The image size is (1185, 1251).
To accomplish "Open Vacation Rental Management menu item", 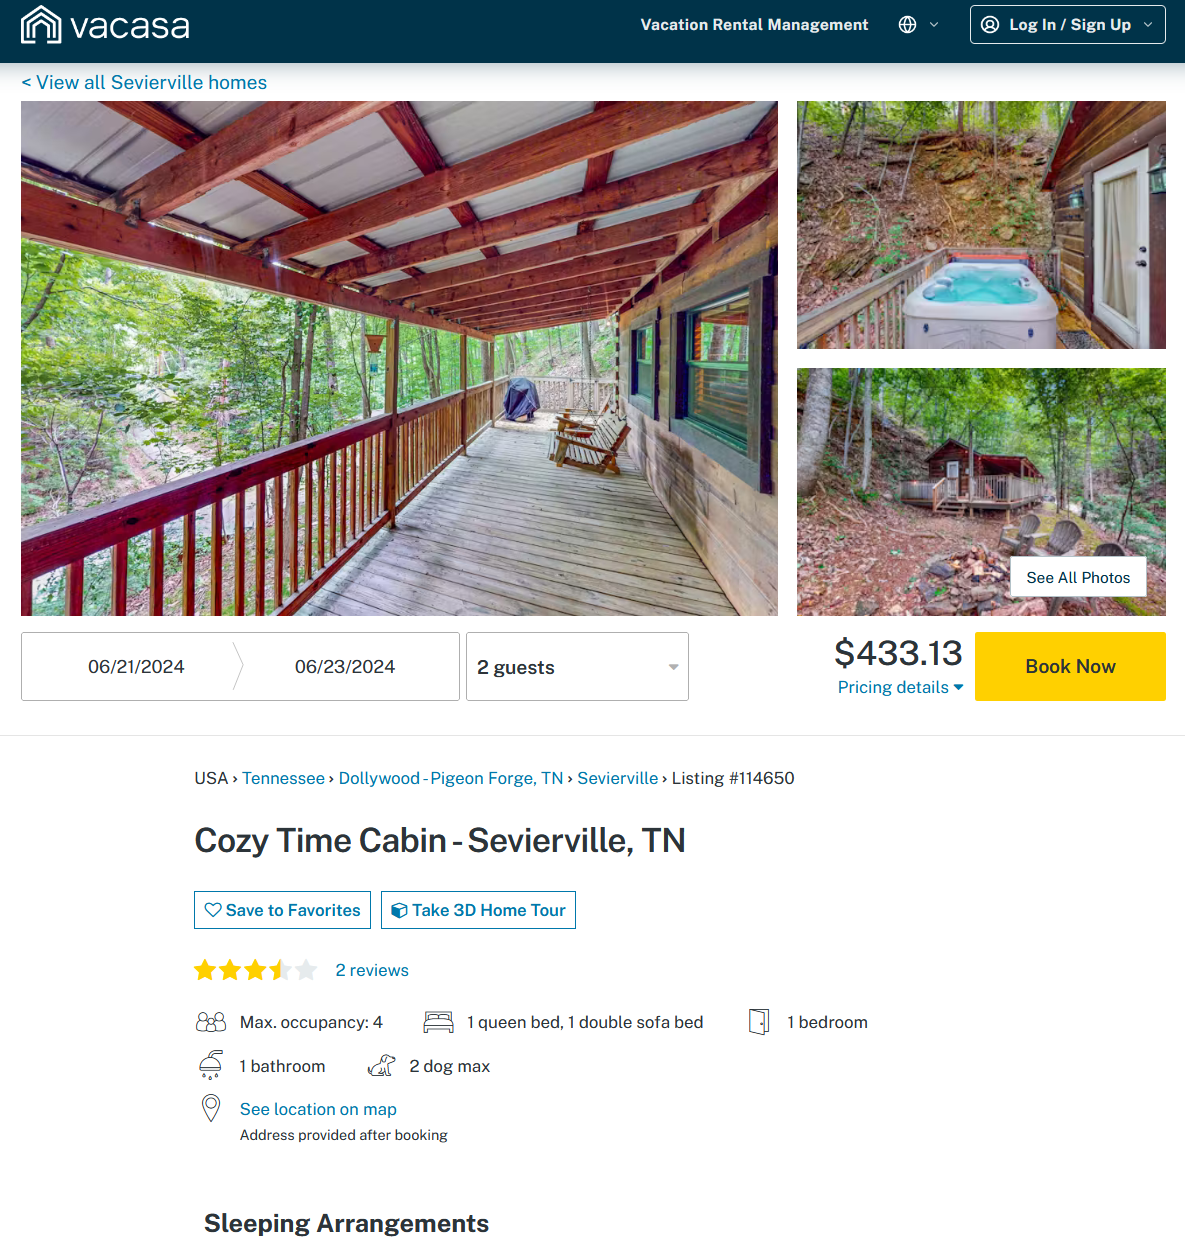I will click(754, 25).
